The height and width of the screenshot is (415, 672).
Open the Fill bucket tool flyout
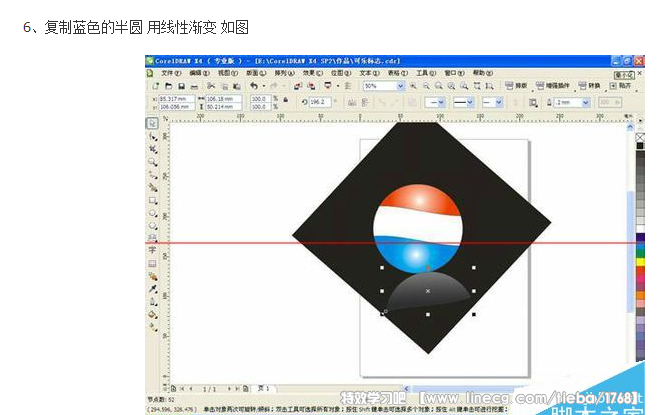click(152, 314)
